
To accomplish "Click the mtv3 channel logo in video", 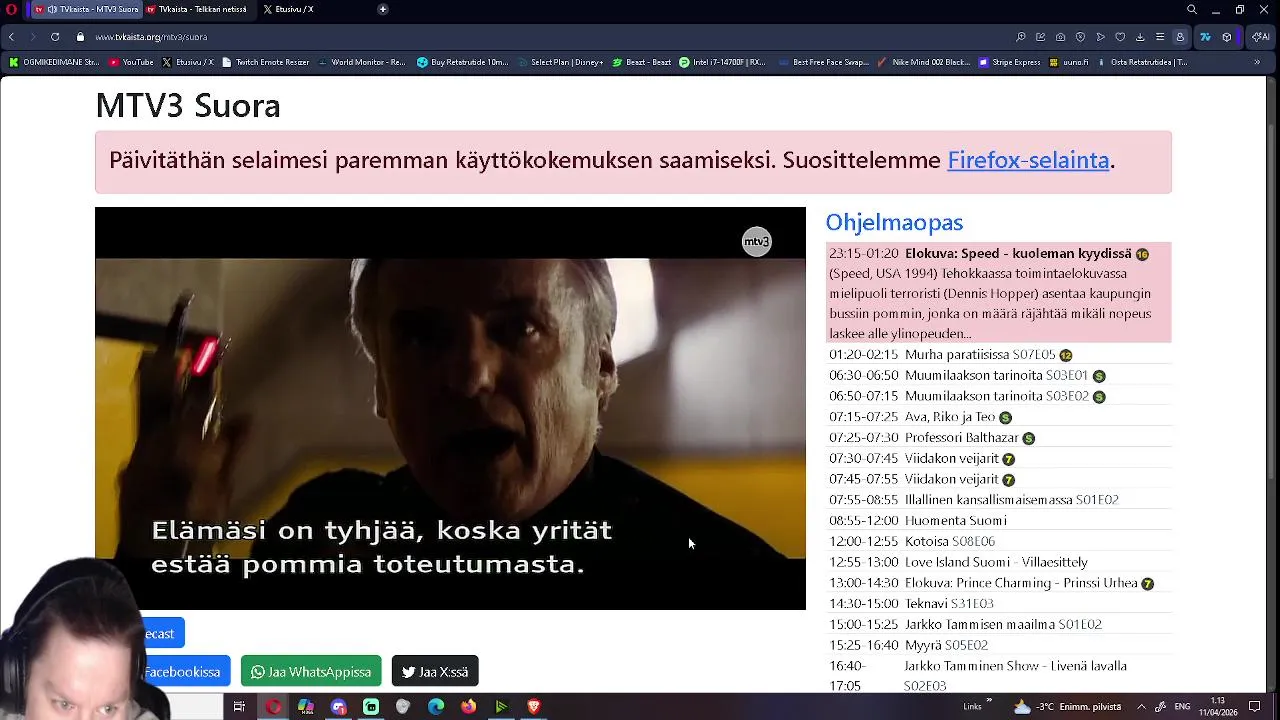I will [x=757, y=241].
